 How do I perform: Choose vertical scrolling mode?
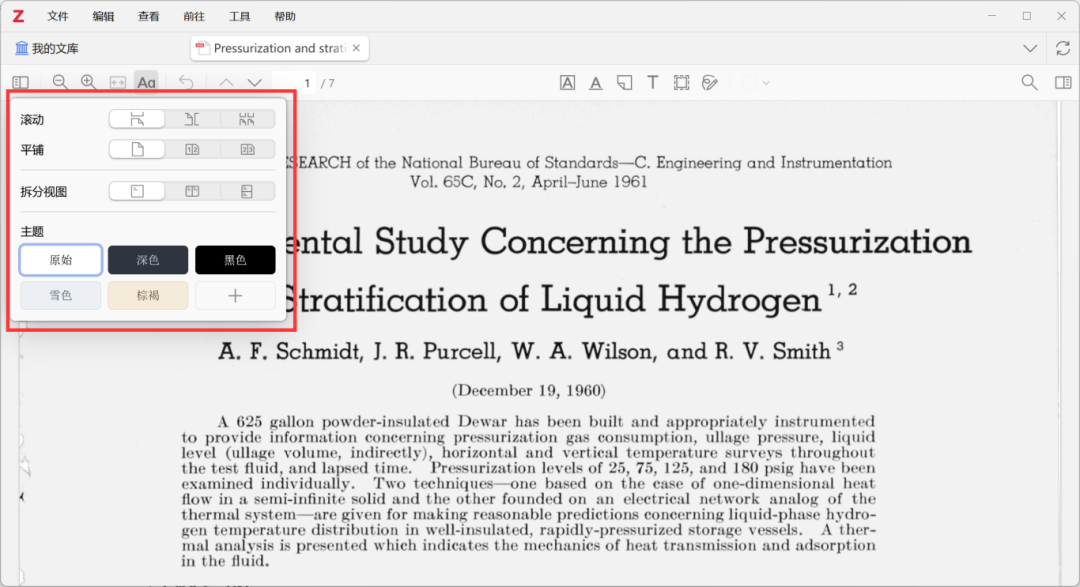(137, 119)
